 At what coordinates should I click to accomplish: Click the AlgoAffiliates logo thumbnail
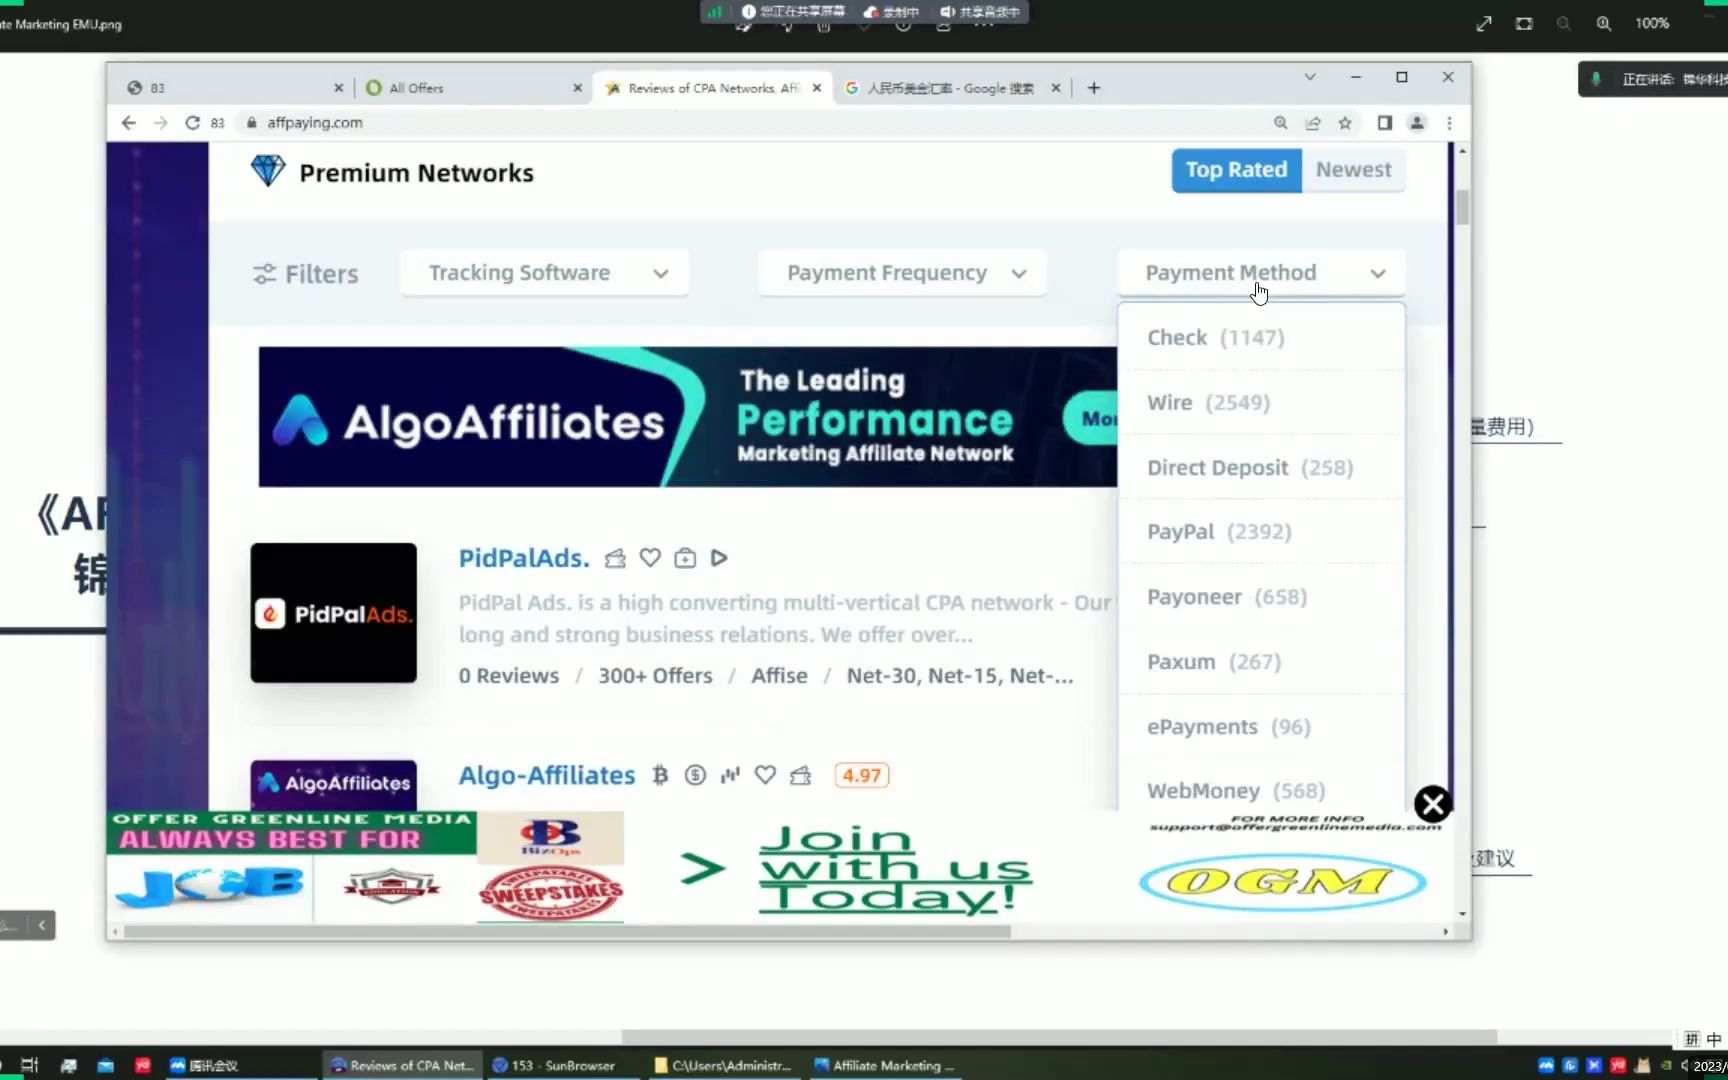[x=333, y=785]
